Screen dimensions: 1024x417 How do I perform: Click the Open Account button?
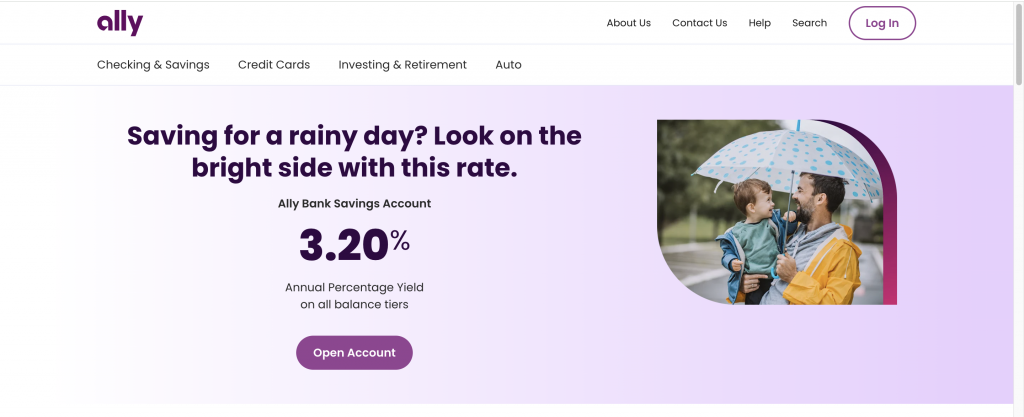click(354, 353)
